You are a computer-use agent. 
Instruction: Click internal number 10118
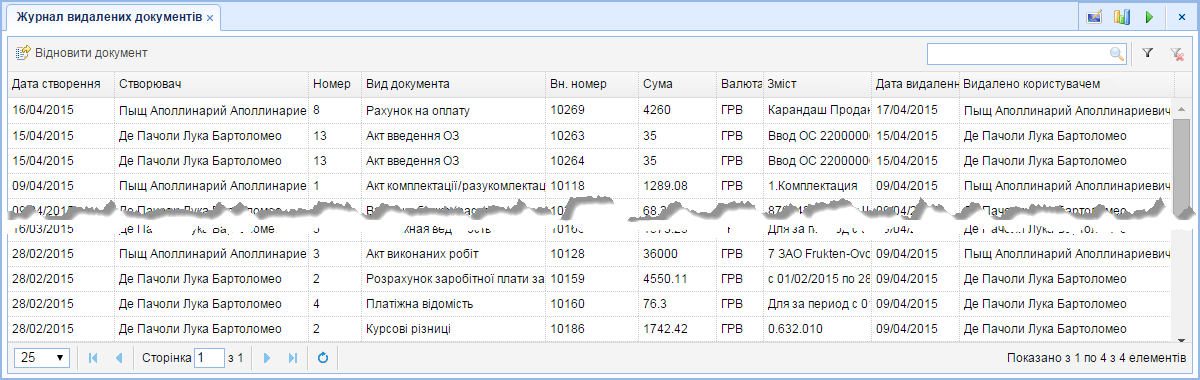click(x=567, y=185)
